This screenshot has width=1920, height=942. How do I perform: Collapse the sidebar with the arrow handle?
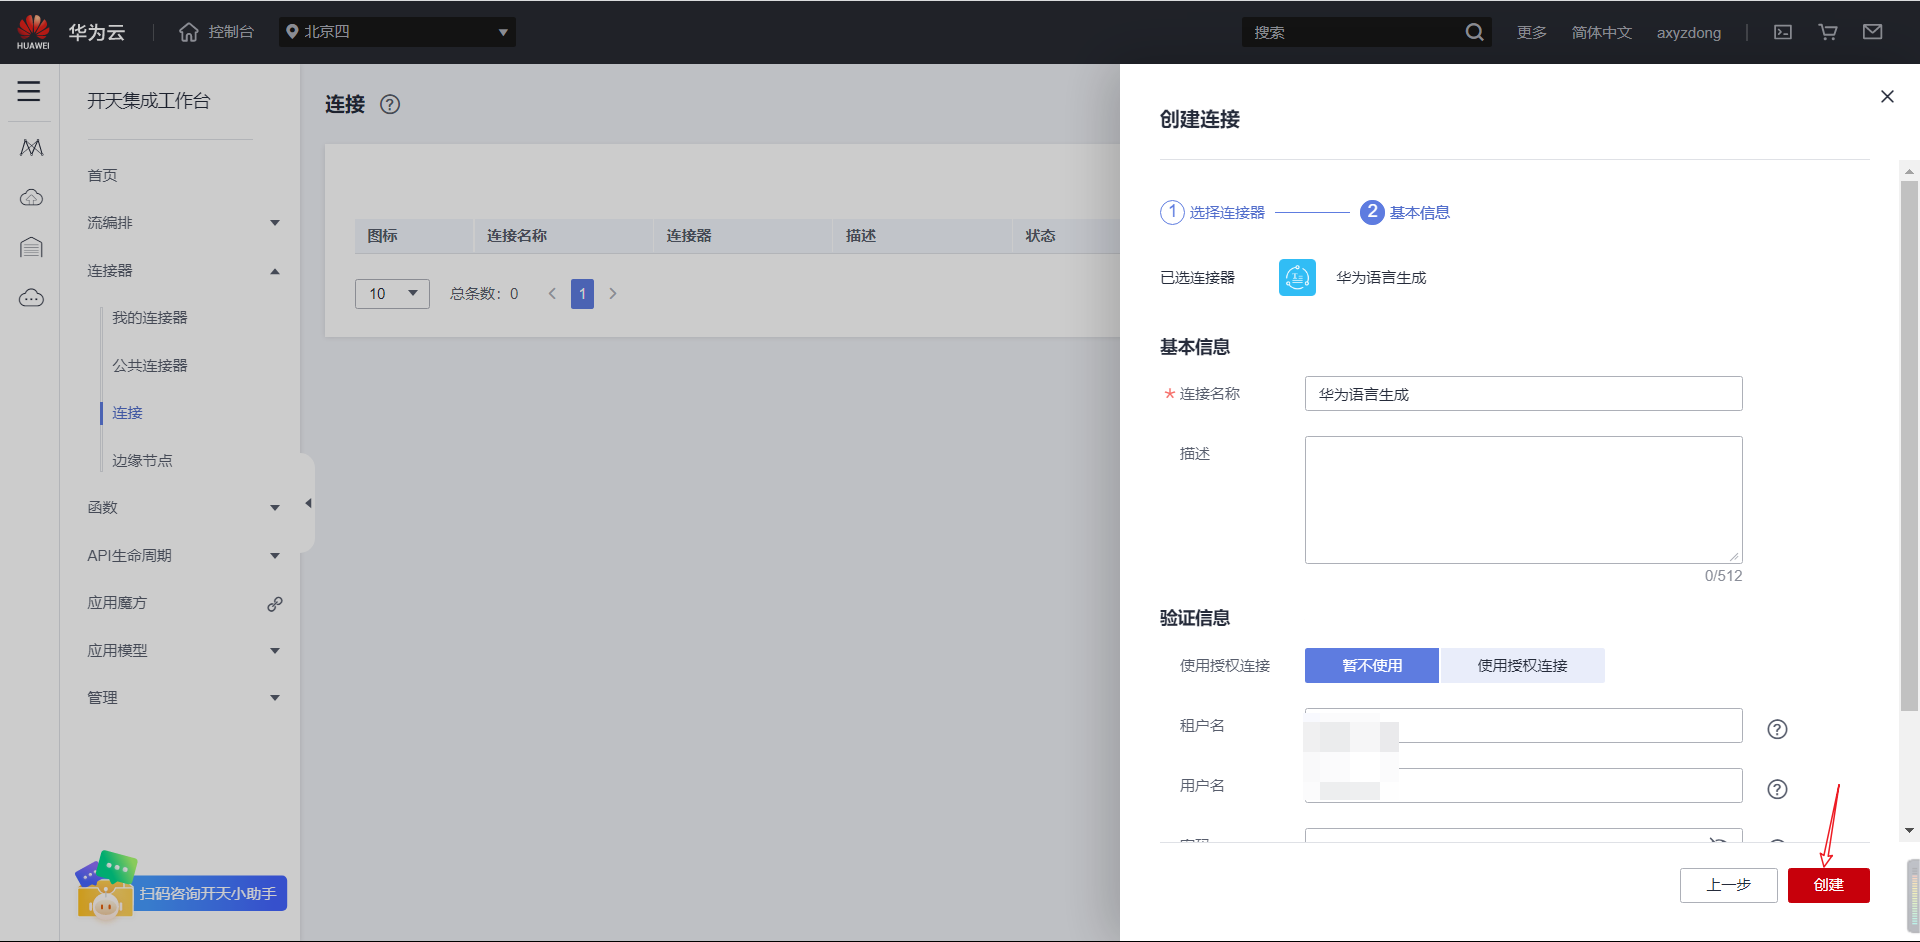308,503
